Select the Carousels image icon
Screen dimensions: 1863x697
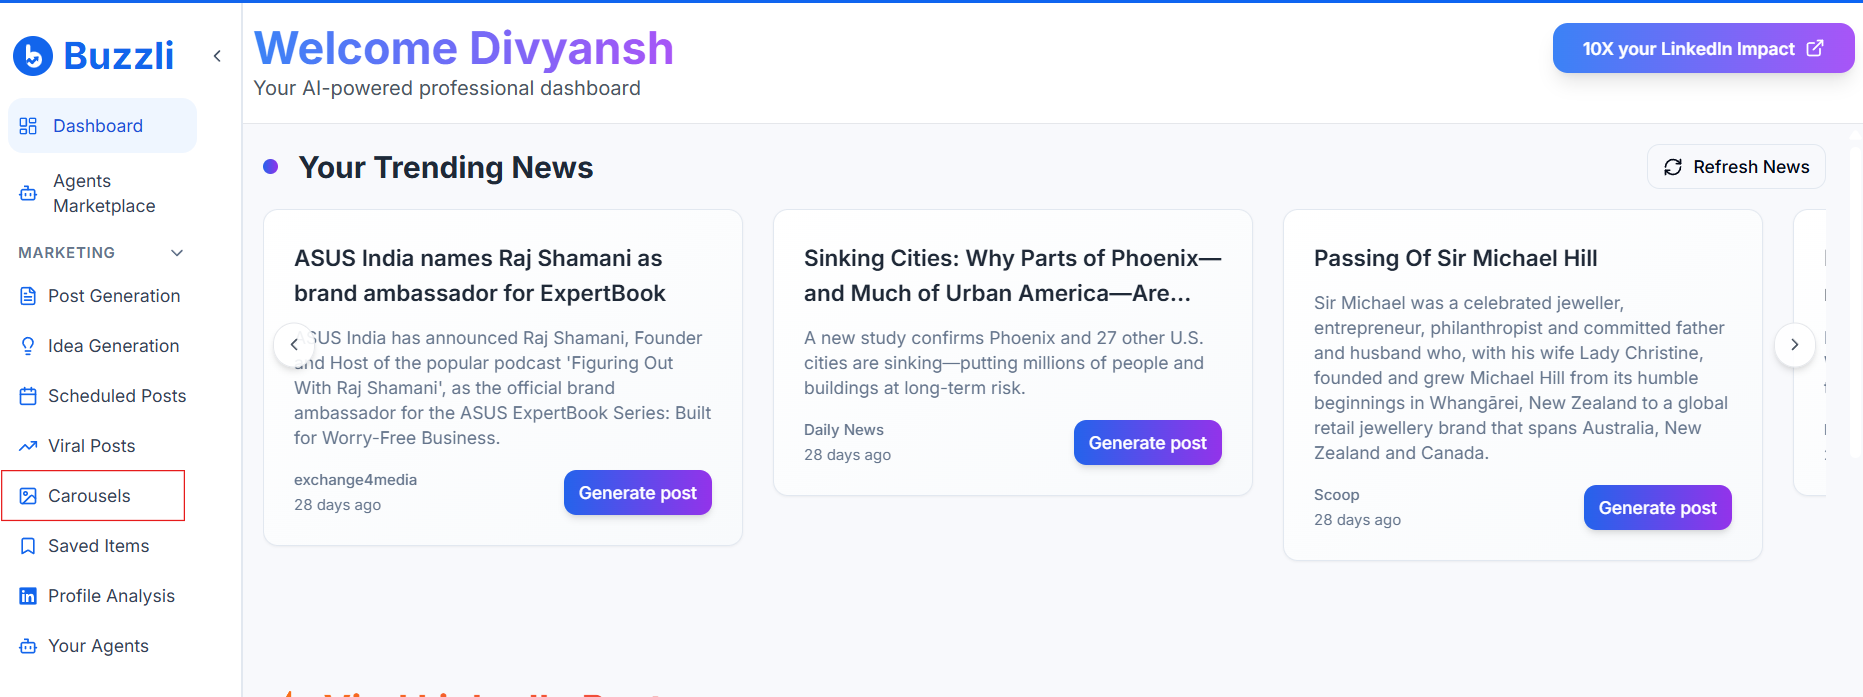(27, 495)
